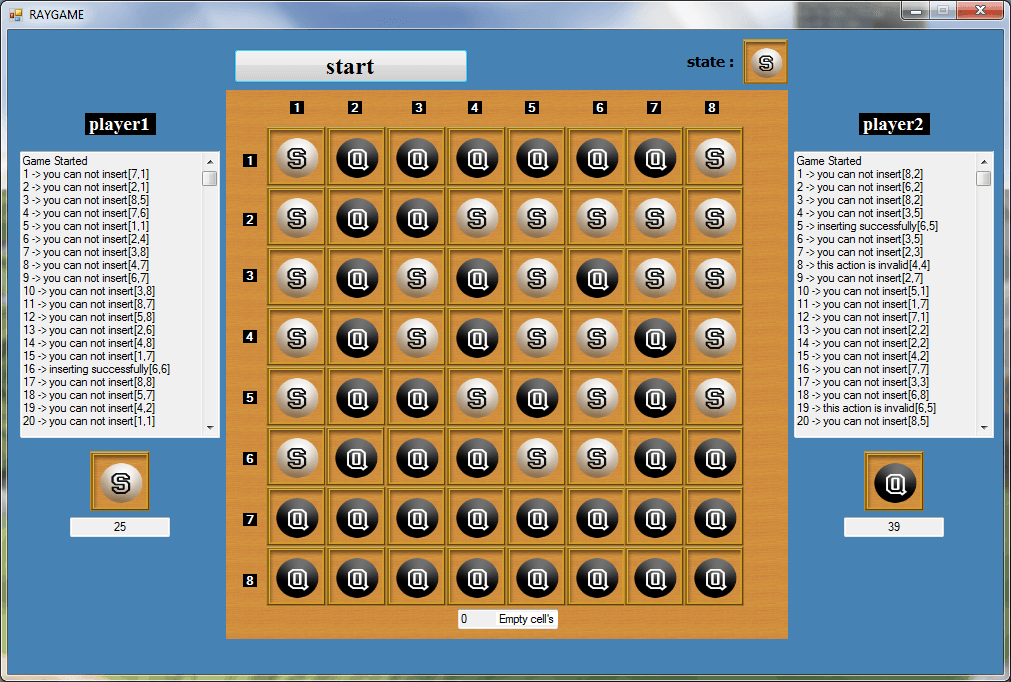The width and height of the screenshot is (1011, 682).
Task: Click 'Game Started' in player1 log
Action: pyautogui.click(x=55, y=161)
